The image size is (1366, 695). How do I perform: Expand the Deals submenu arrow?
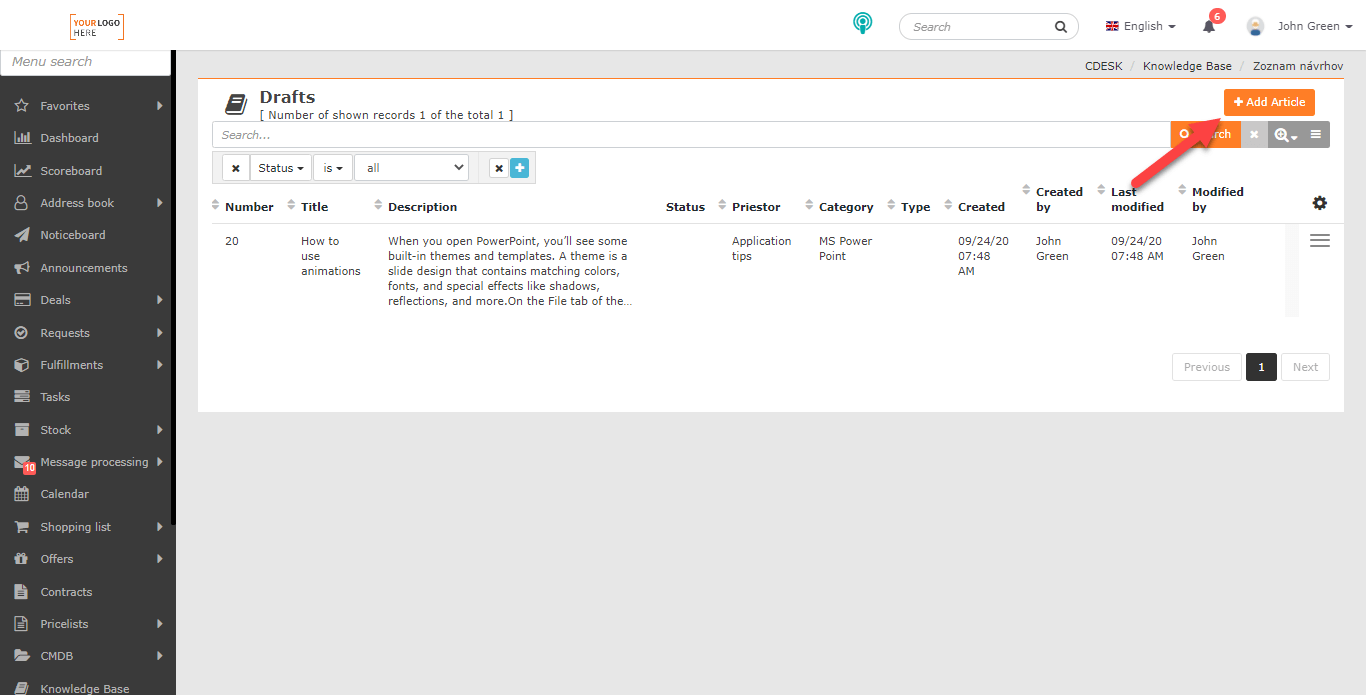click(x=160, y=300)
